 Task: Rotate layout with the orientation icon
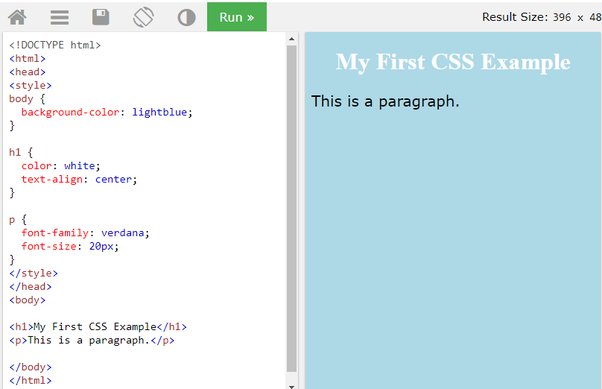point(143,17)
